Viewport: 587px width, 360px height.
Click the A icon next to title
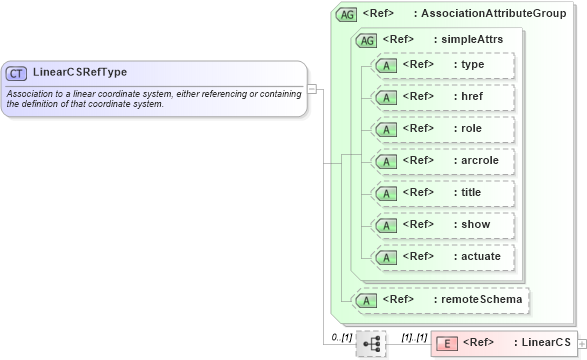click(x=386, y=194)
